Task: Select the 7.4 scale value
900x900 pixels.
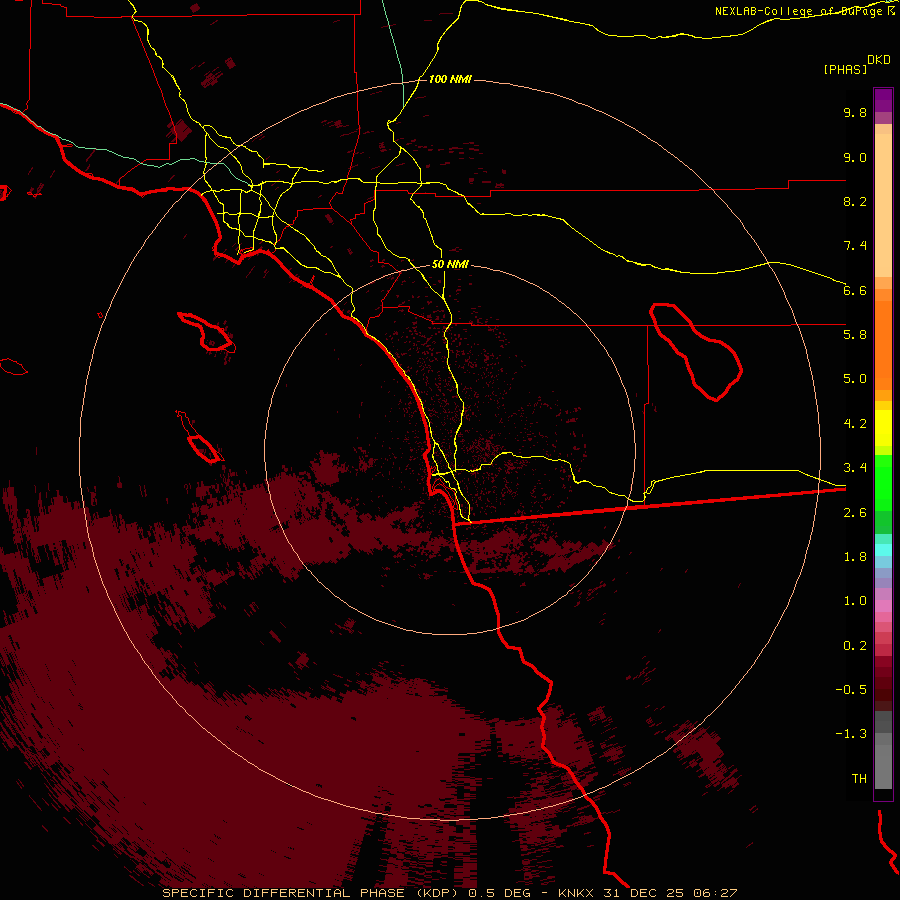Action: [855, 246]
